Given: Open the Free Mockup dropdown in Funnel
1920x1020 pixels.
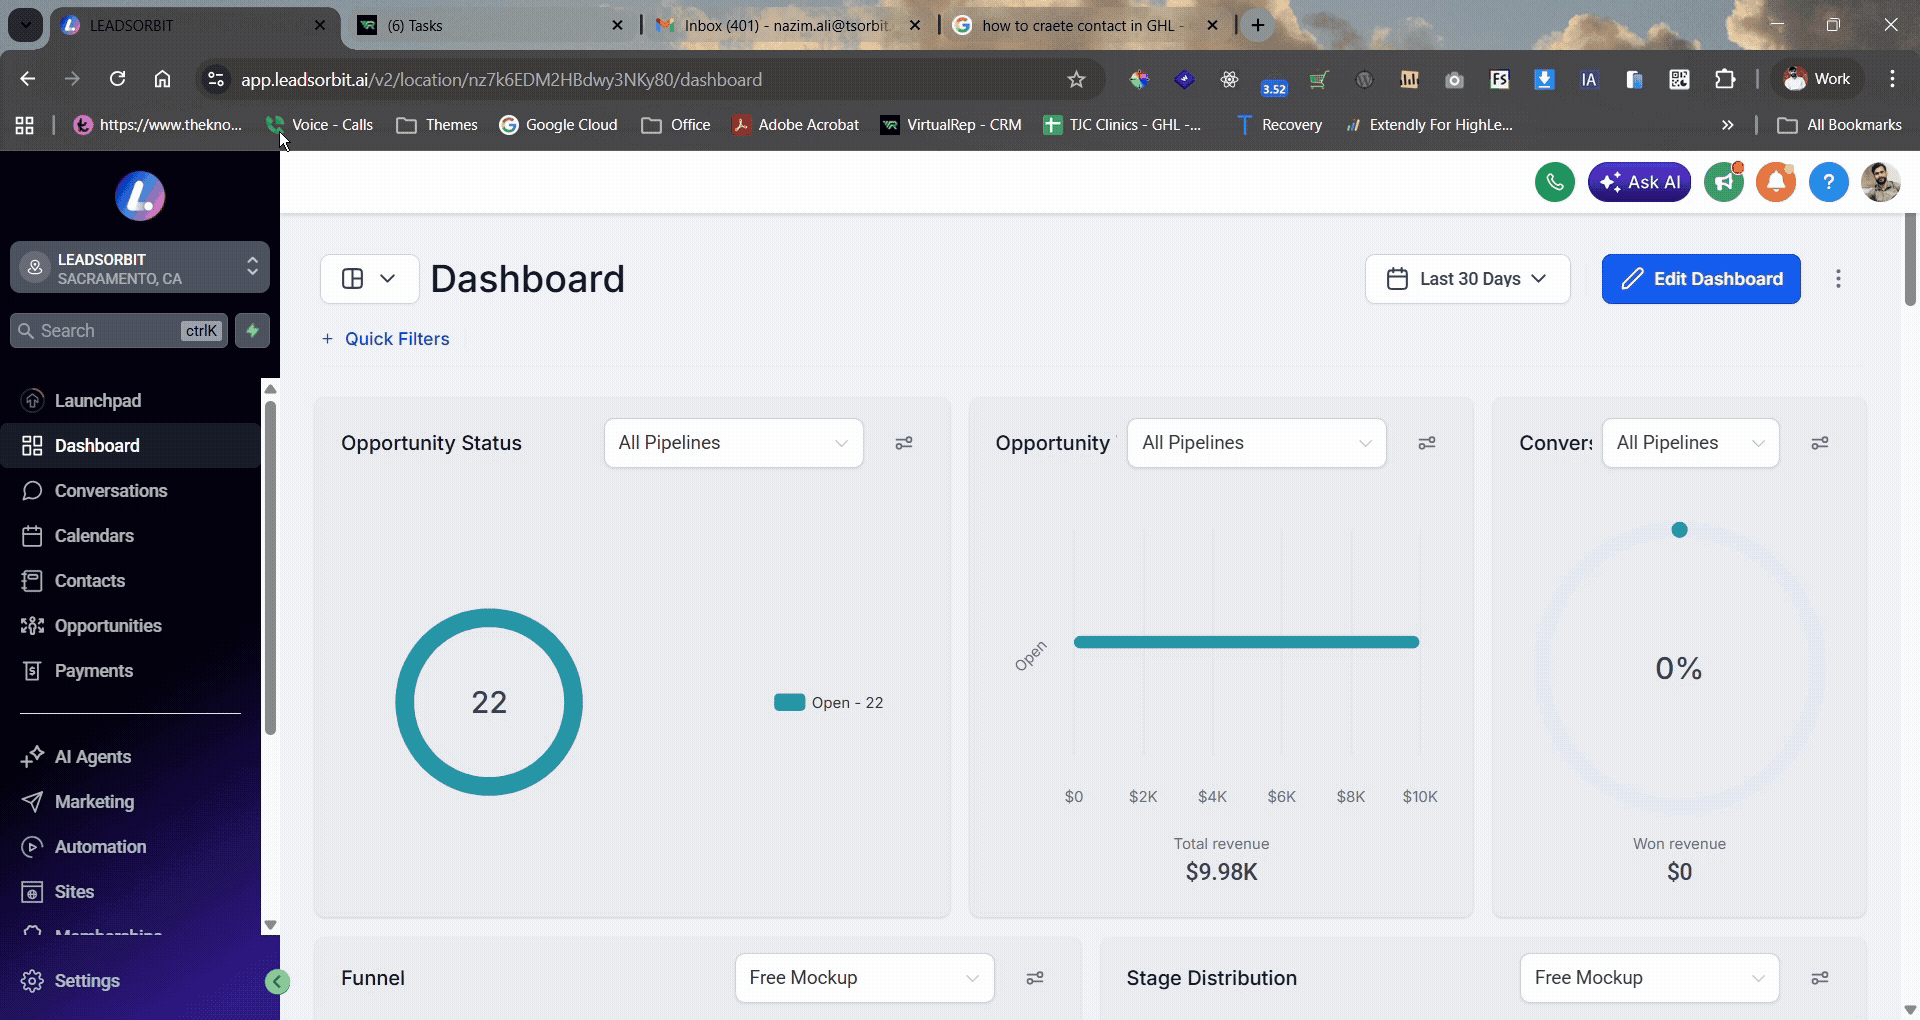Looking at the screenshot, I should (864, 978).
